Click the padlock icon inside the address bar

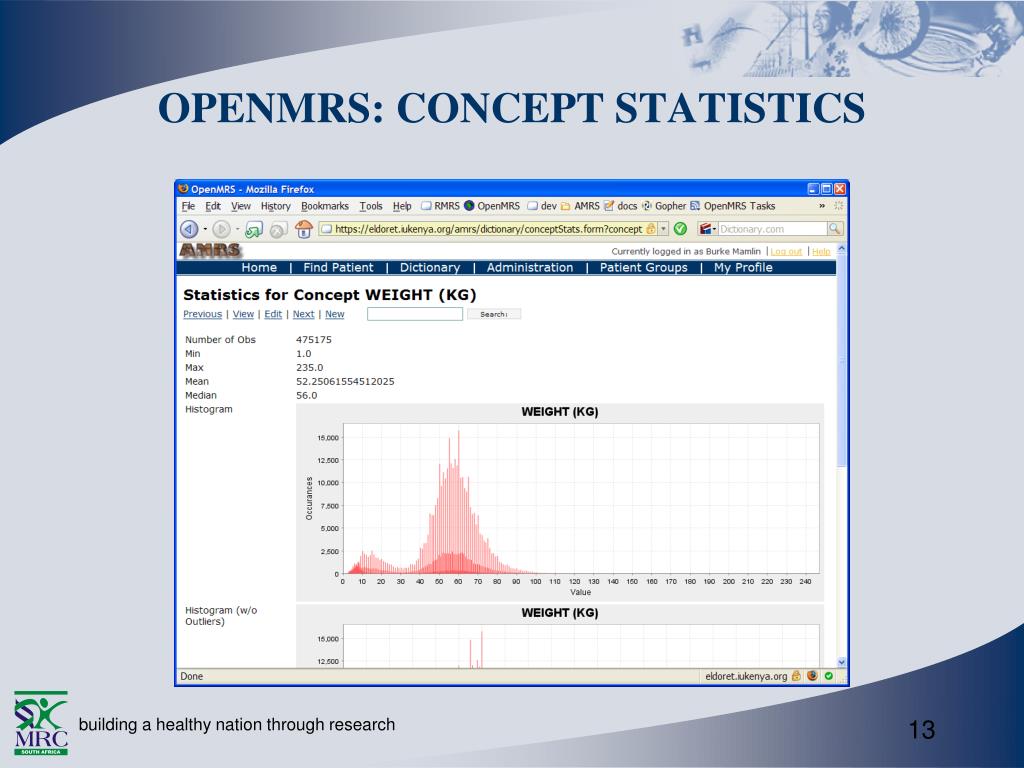click(650, 229)
